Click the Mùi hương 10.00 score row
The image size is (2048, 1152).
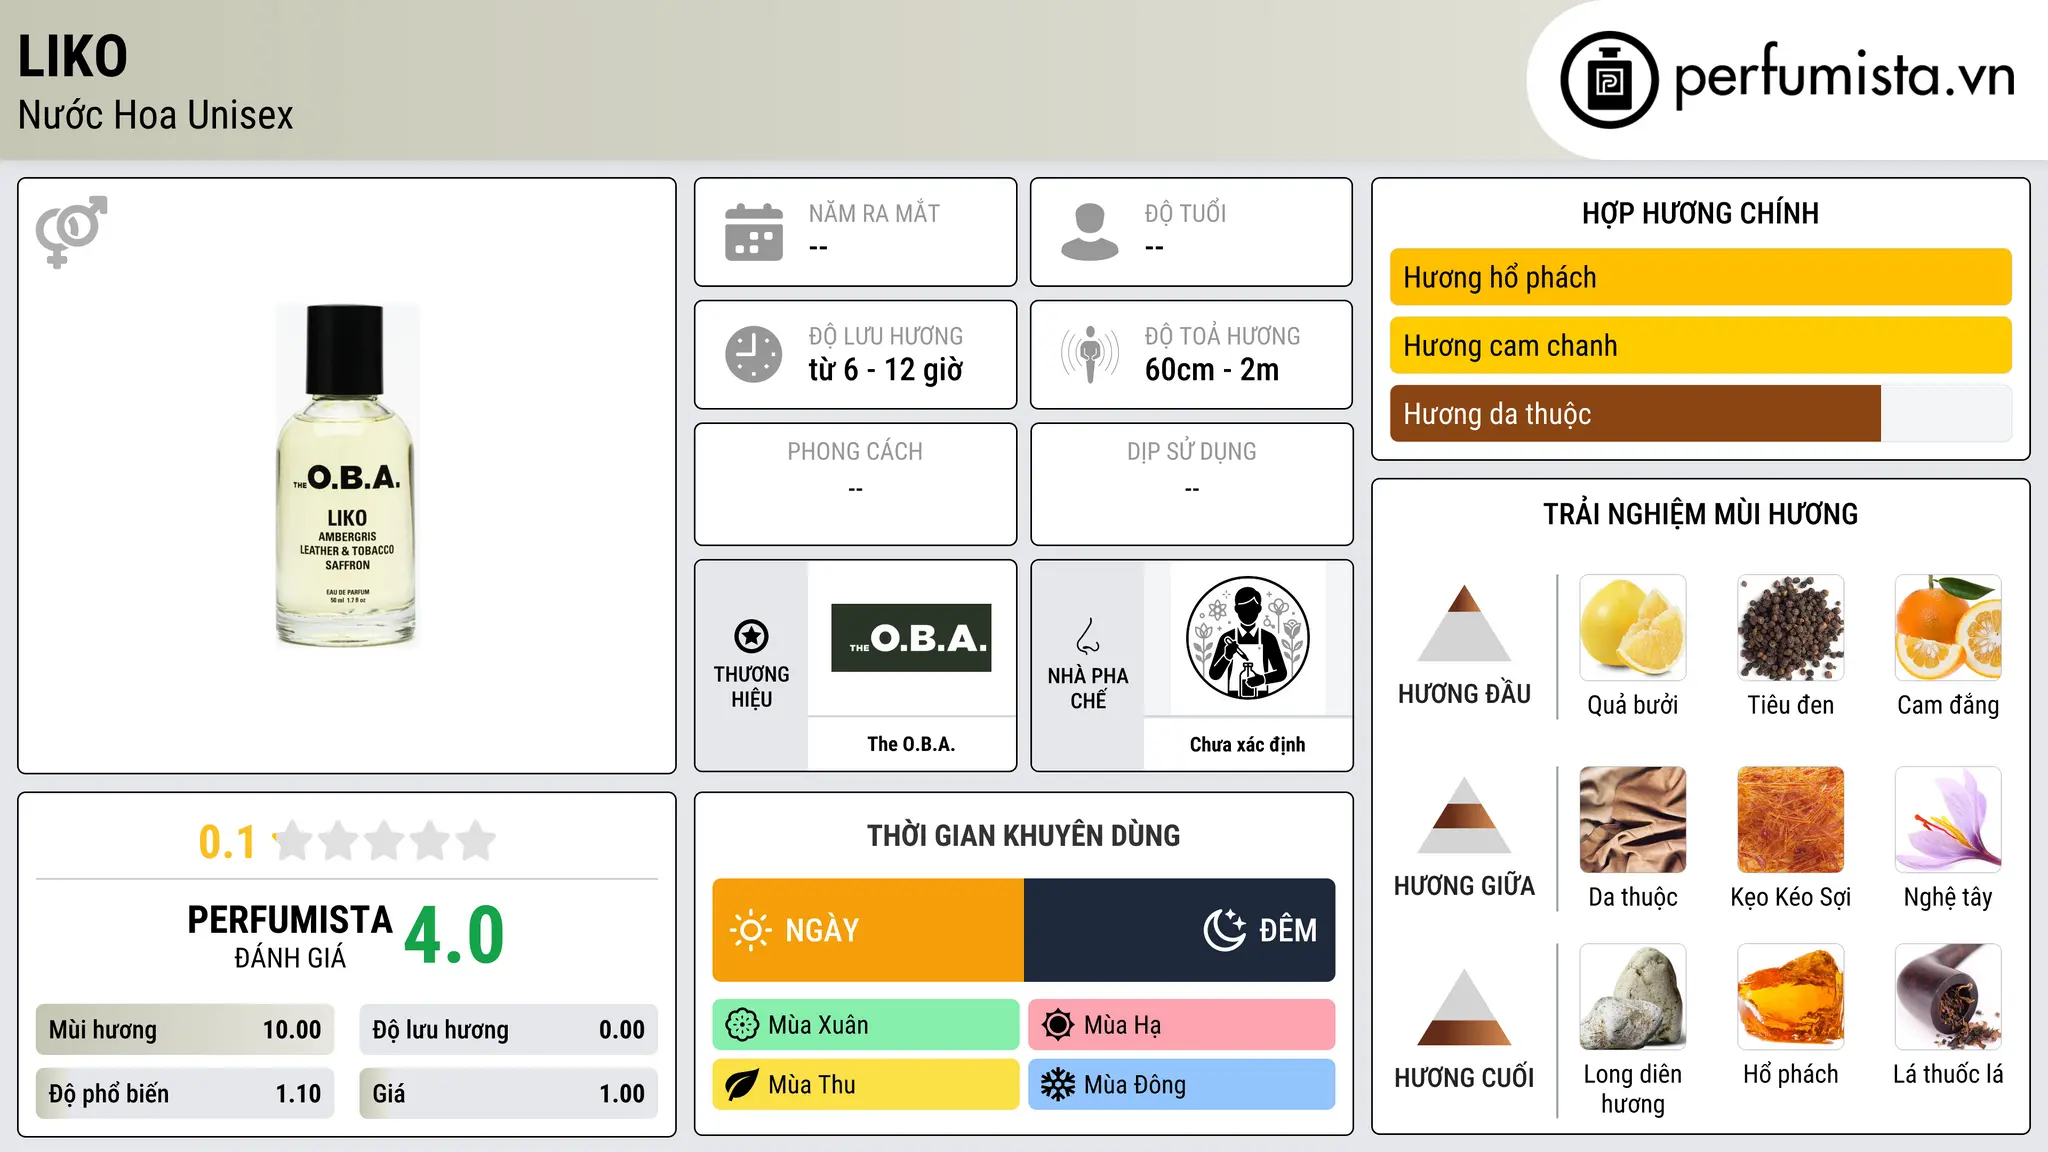coord(185,1030)
